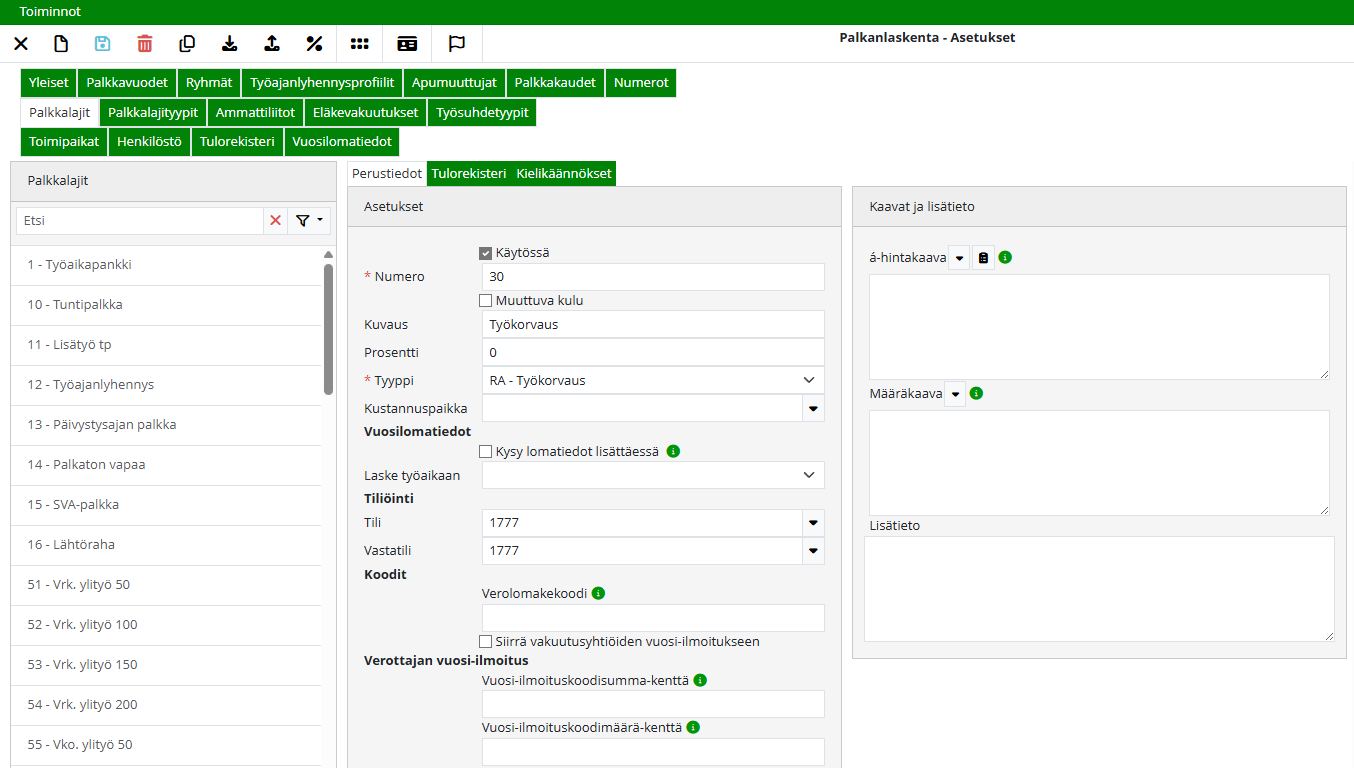Enable the Muuttuva kulu checkbox
The height and width of the screenshot is (768, 1354).
[486, 300]
